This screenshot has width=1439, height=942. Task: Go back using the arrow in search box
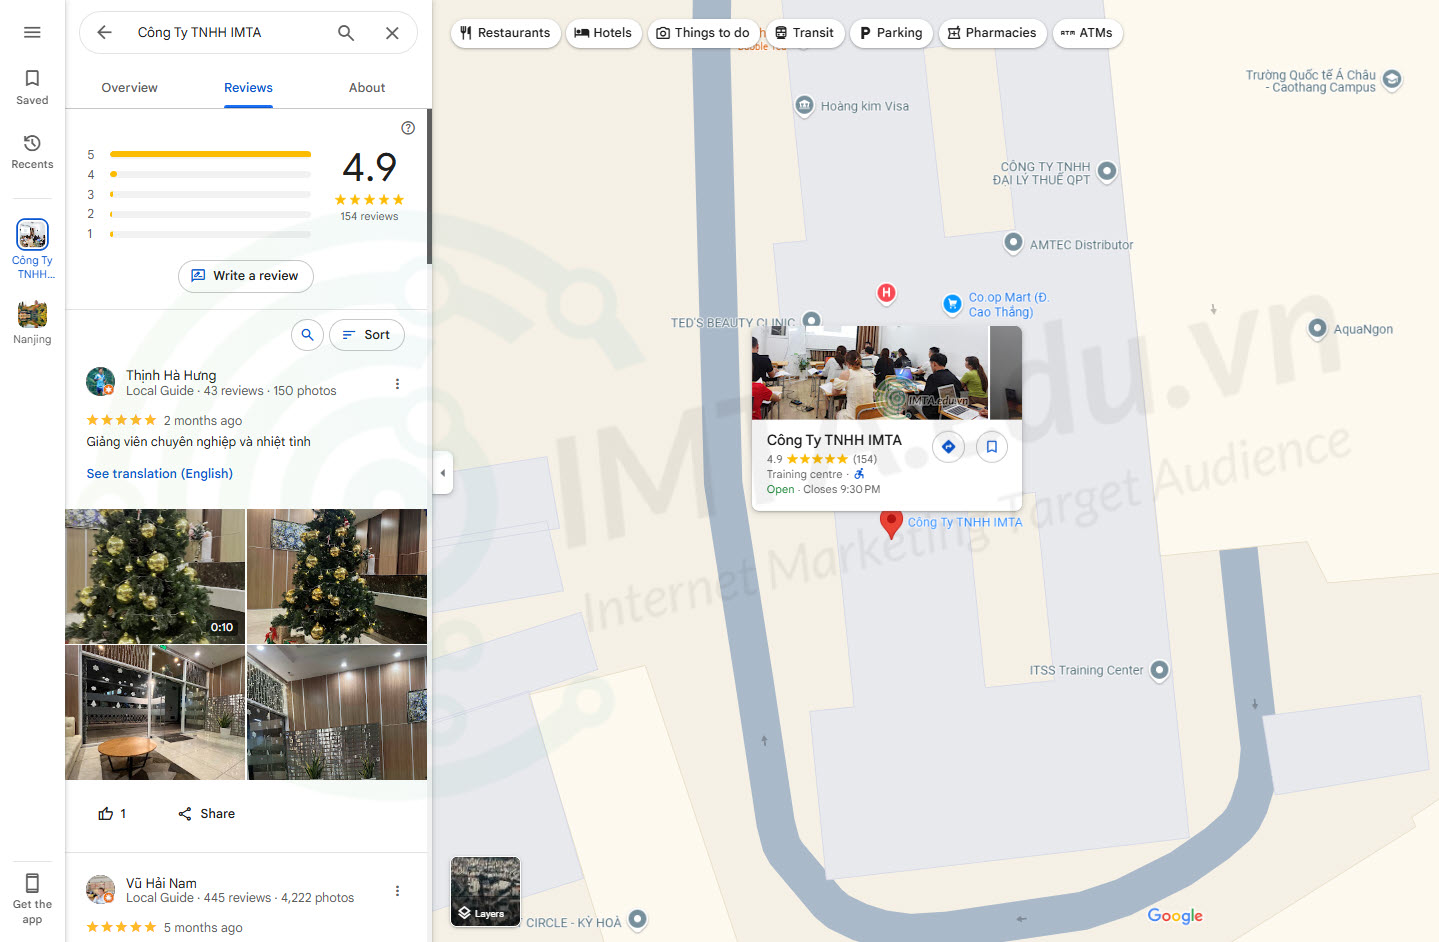tap(104, 32)
